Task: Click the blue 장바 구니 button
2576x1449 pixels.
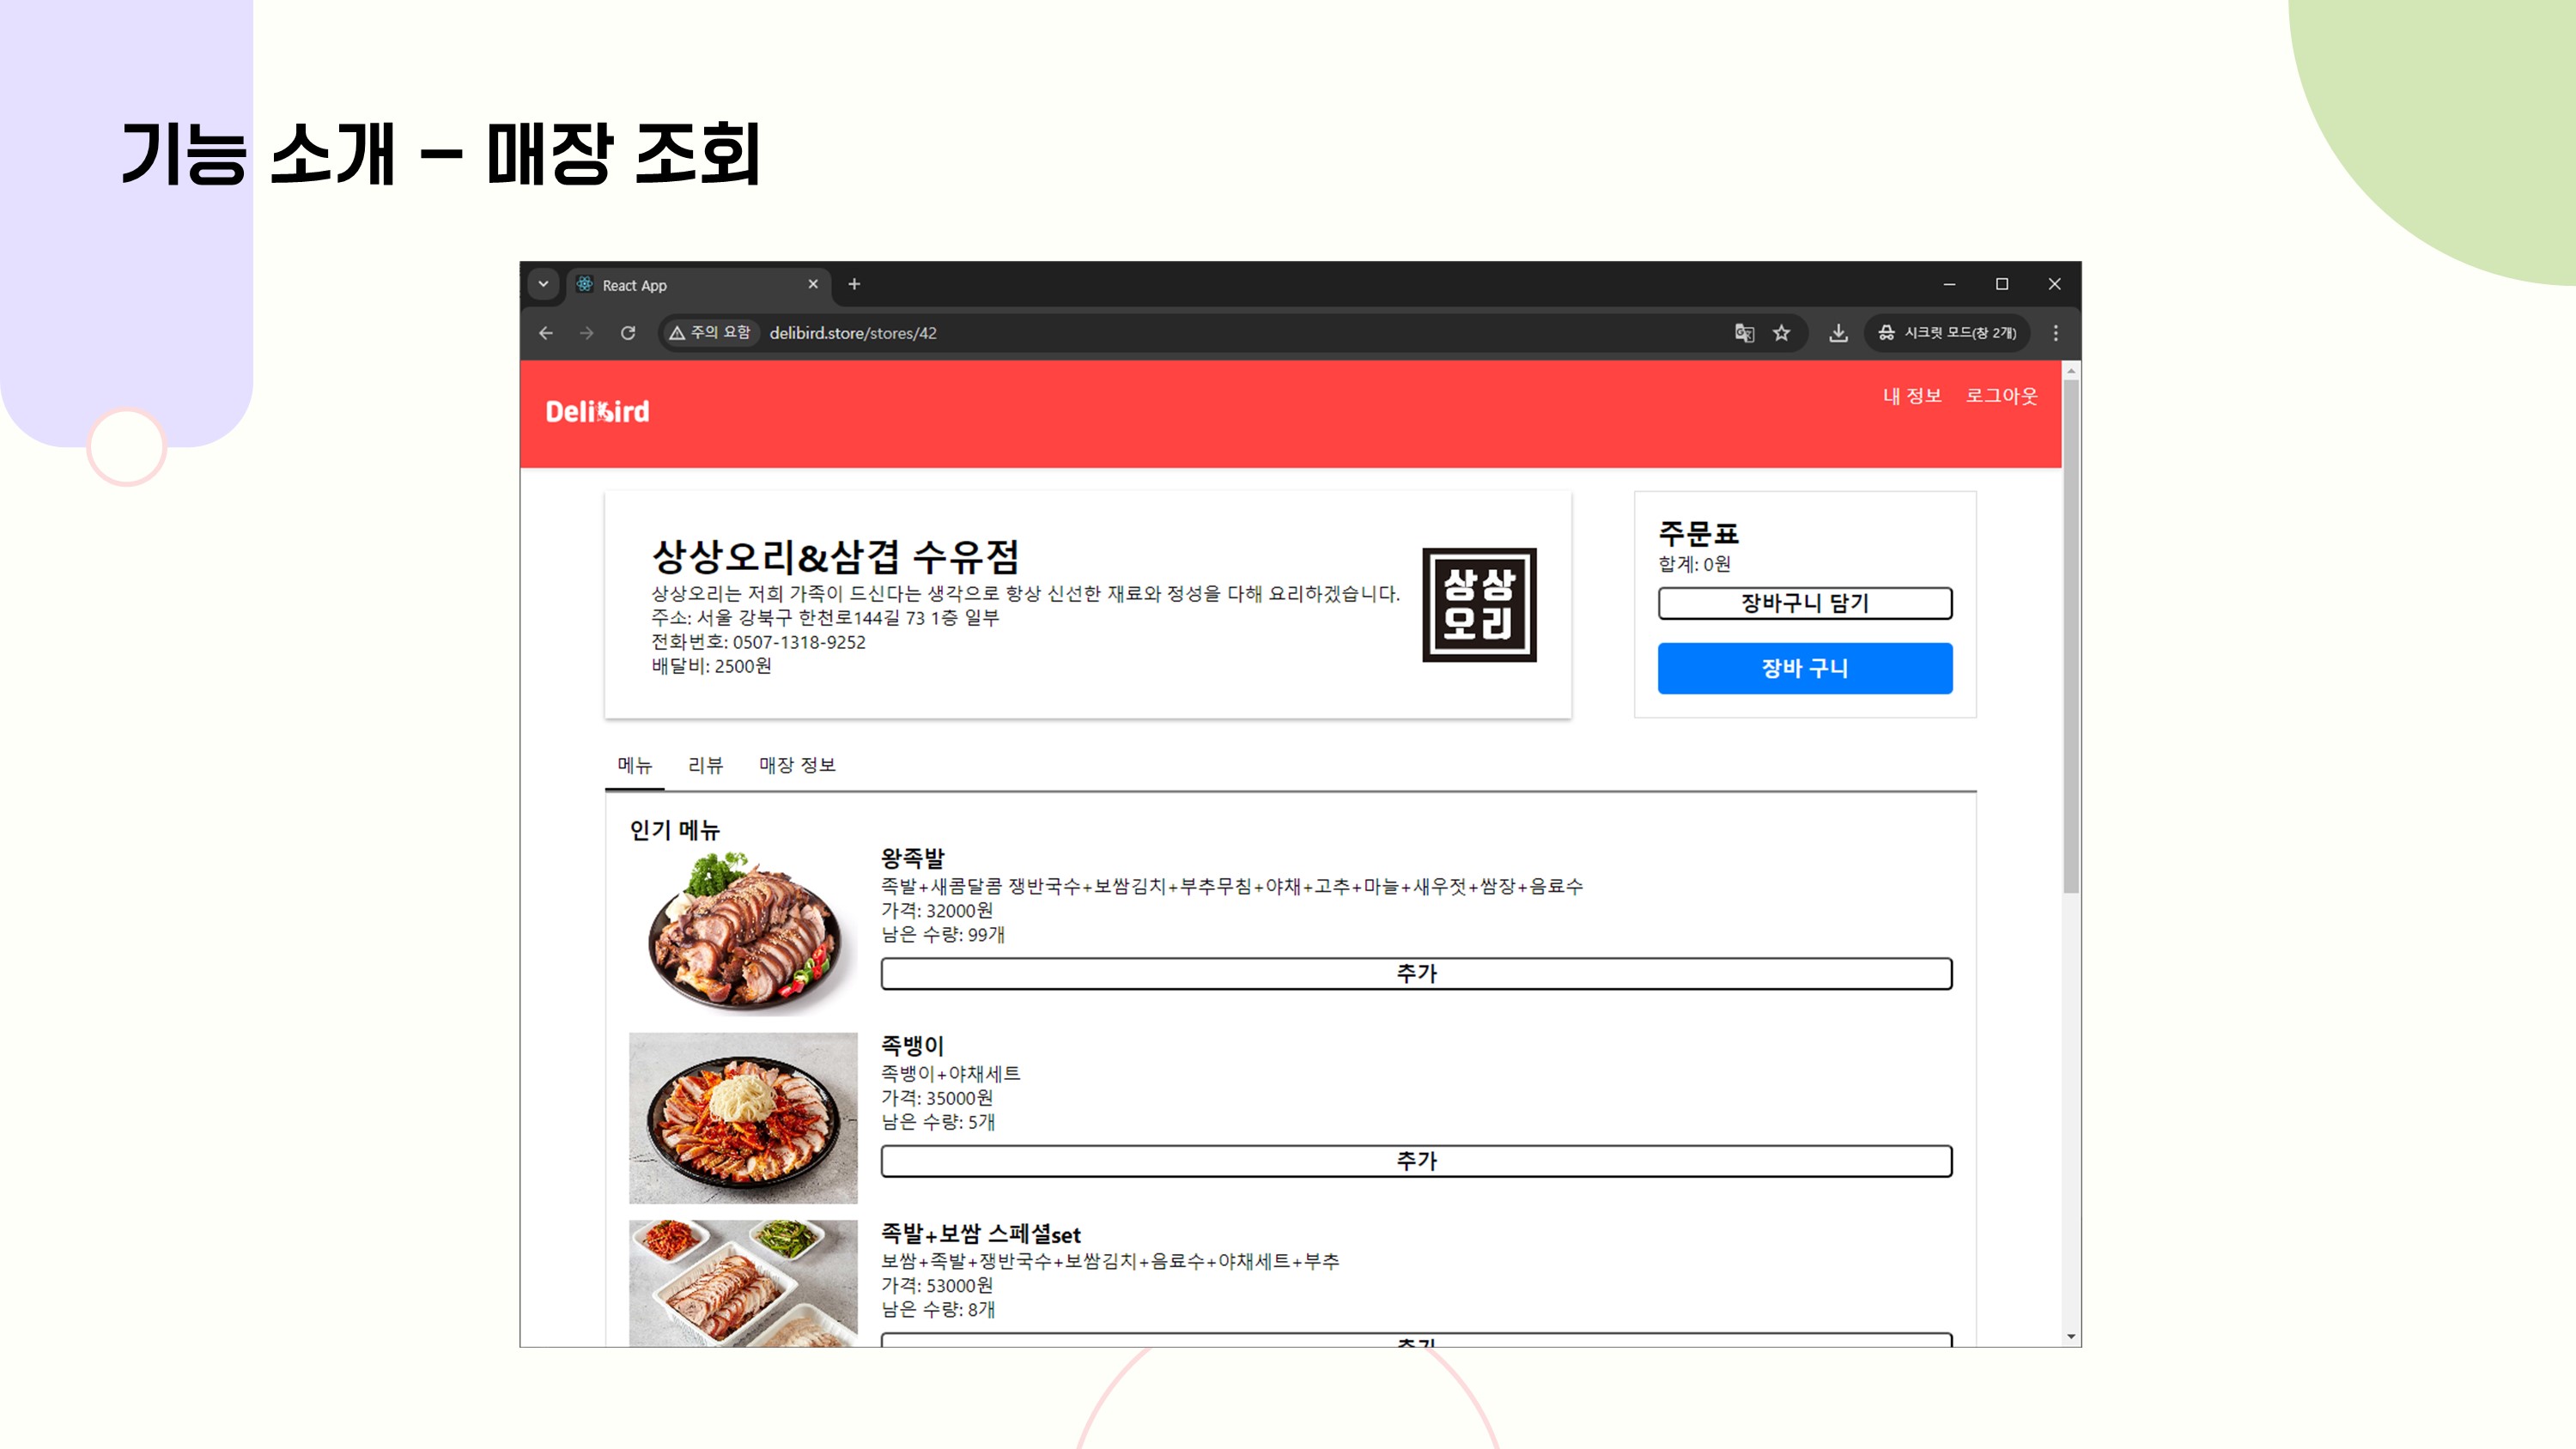Action: 1804,668
